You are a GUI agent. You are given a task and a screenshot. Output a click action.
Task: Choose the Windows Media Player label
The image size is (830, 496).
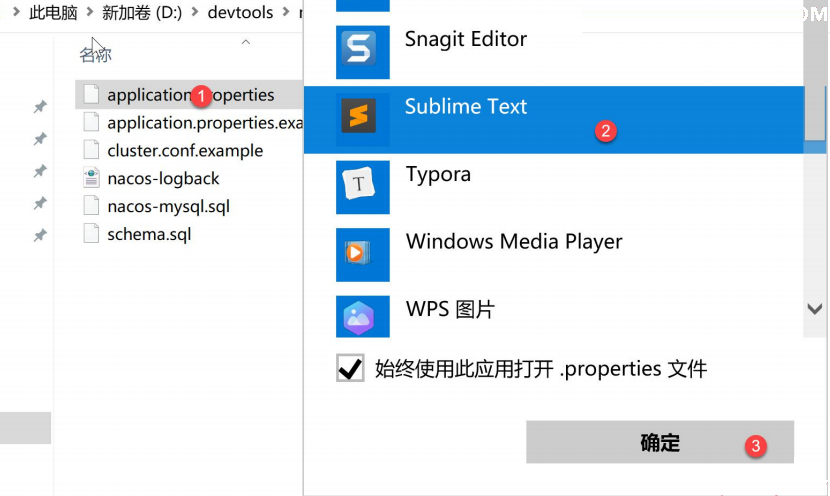[x=514, y=242]
